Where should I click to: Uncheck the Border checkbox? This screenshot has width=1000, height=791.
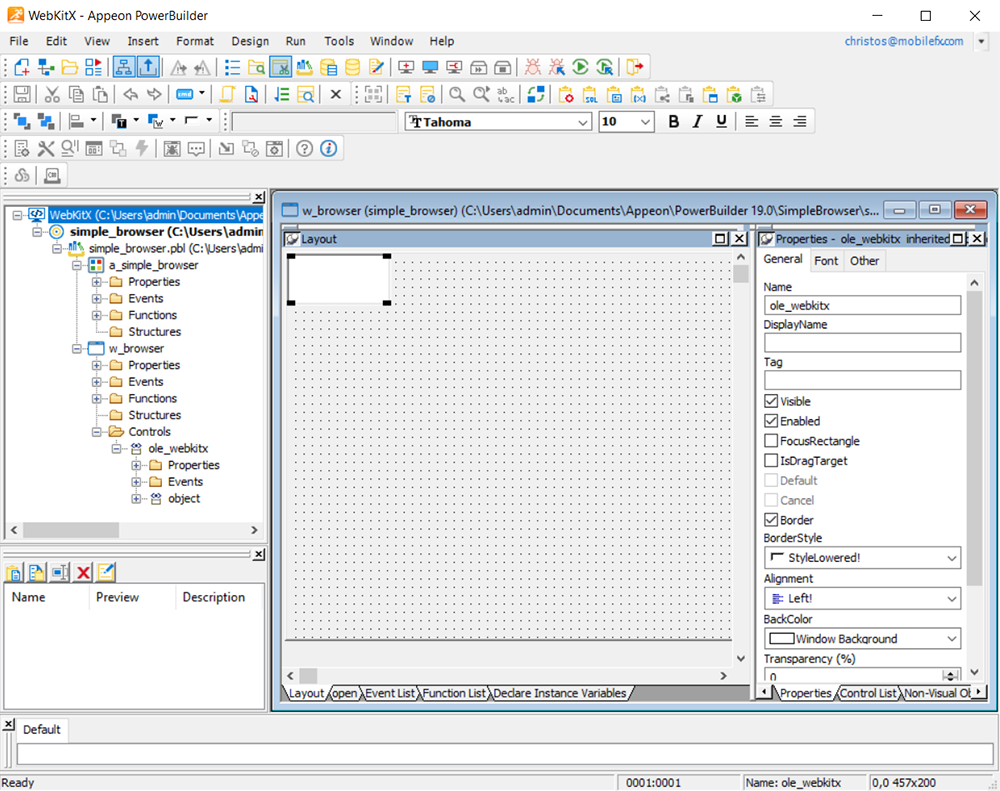click(771, 520)
